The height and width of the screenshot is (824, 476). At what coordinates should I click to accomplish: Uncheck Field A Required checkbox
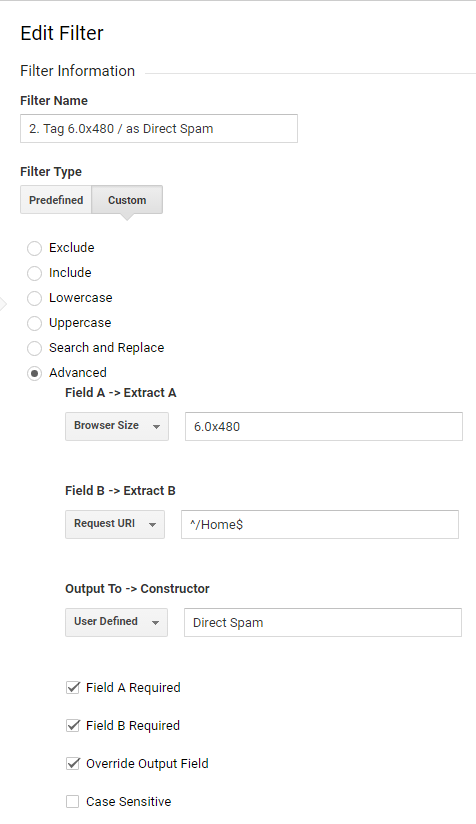(x=73, y=687)
